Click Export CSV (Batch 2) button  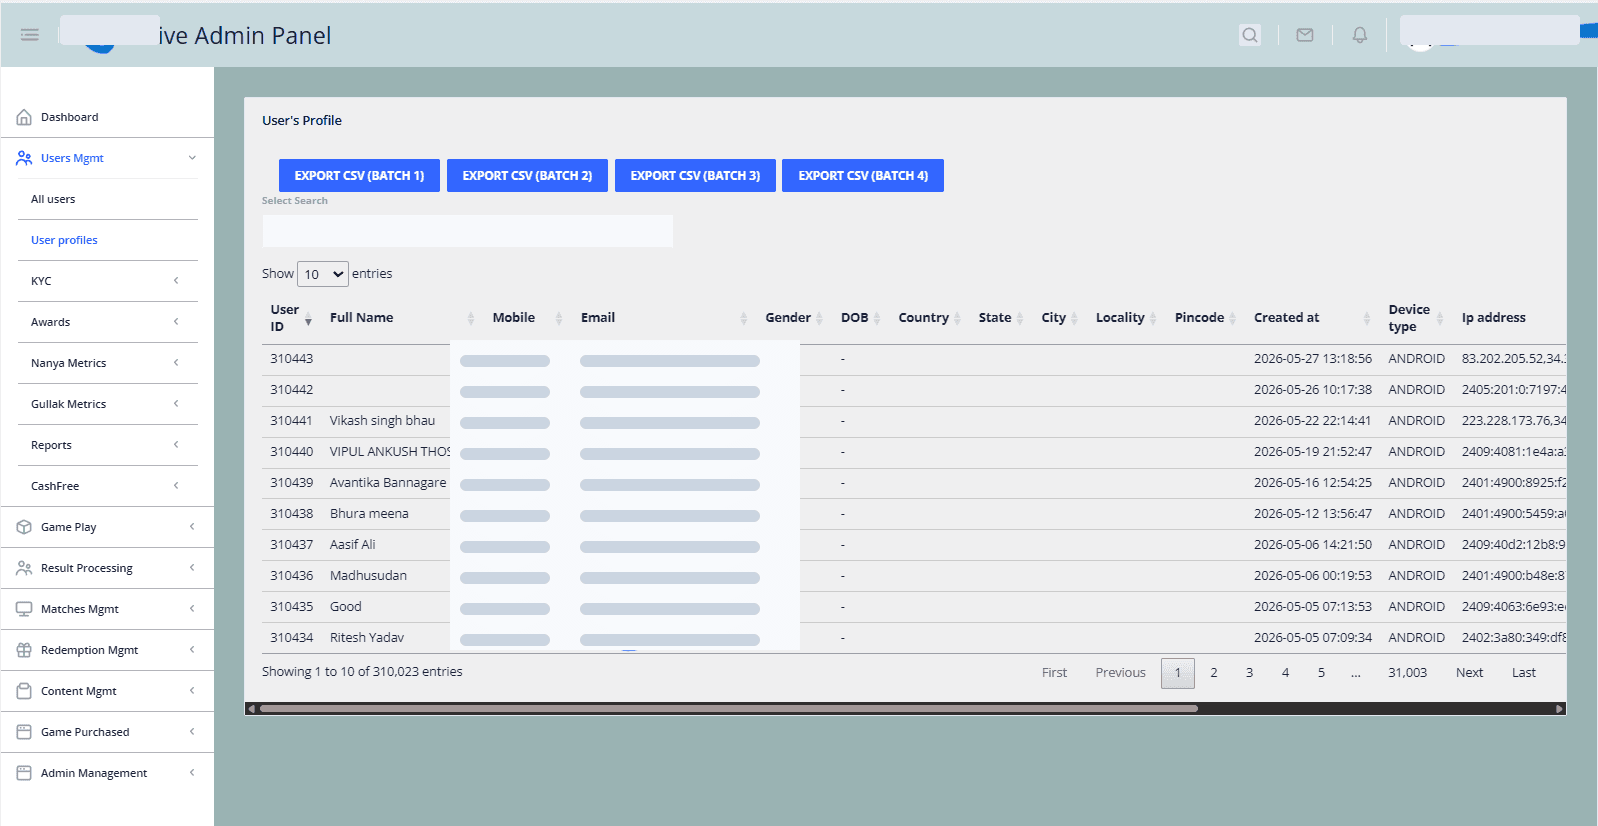point(527,175)
